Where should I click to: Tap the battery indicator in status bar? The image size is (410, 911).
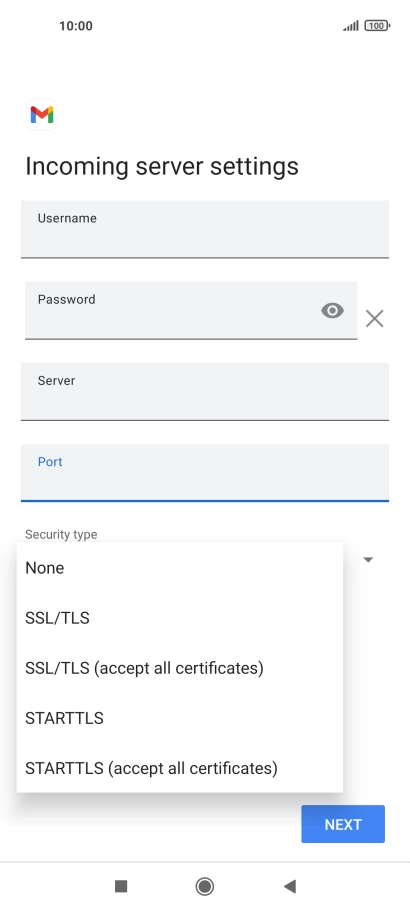pos(377,26)
